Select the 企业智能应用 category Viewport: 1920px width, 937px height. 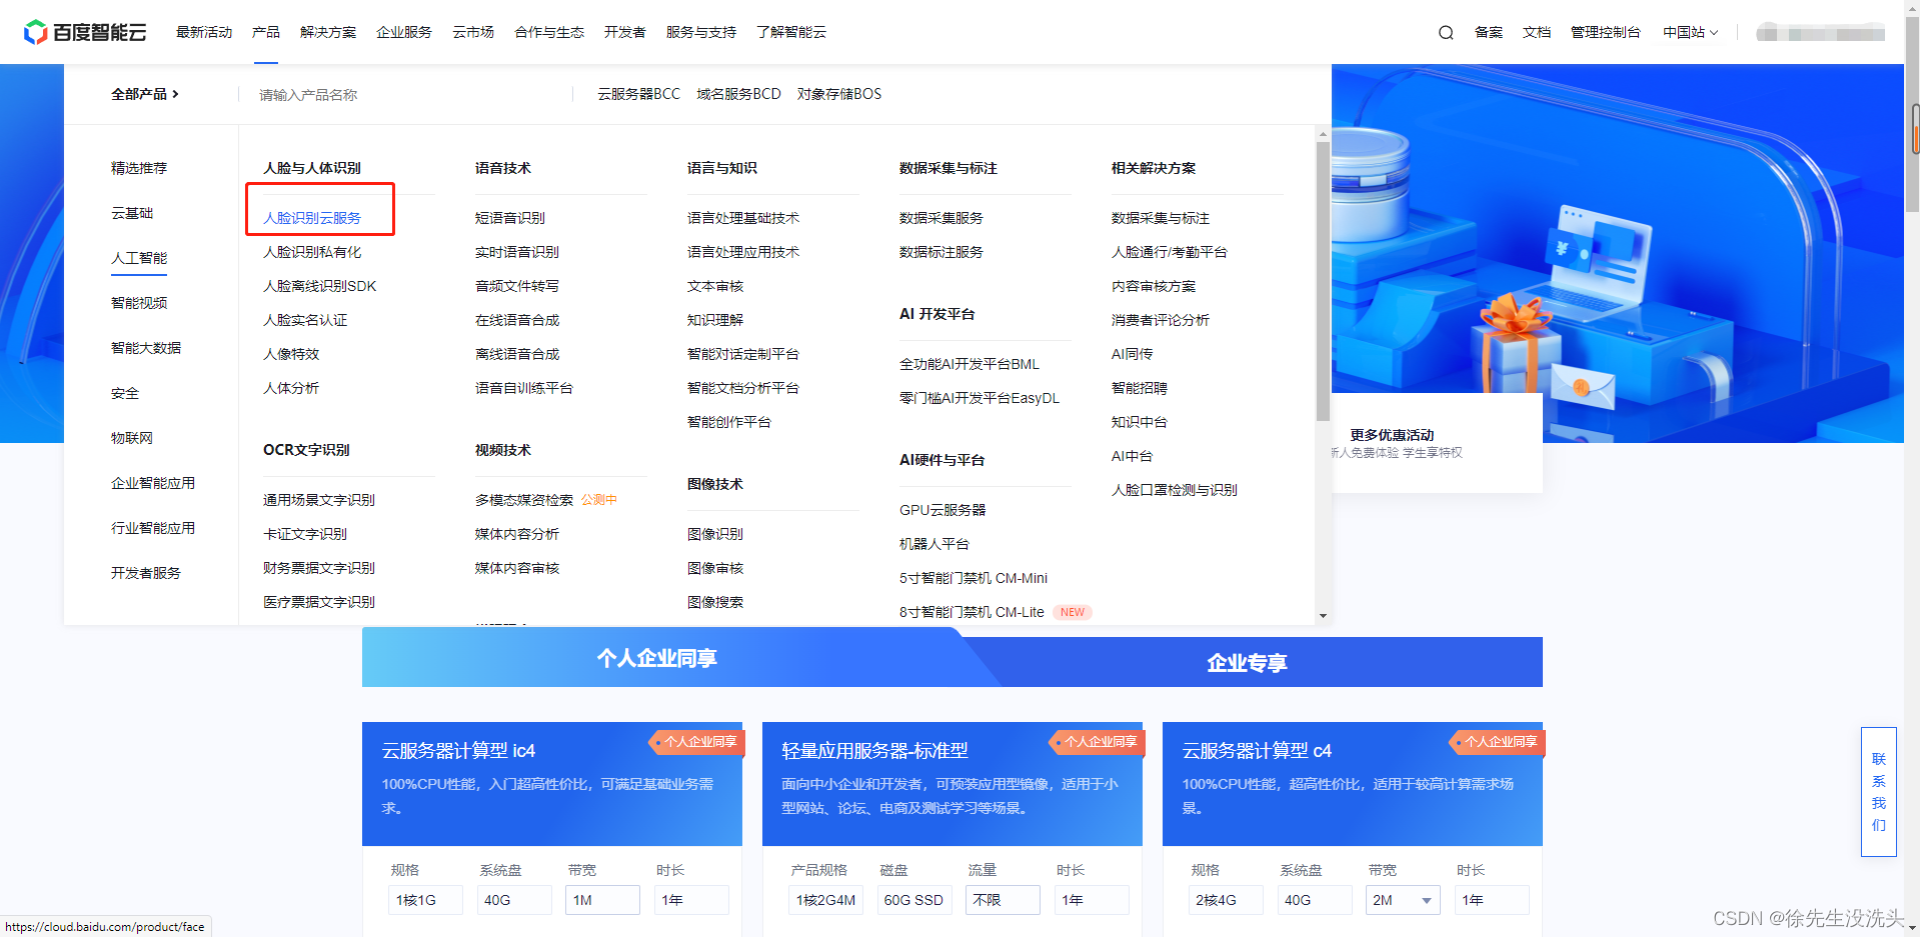click(x=153, y=483)
